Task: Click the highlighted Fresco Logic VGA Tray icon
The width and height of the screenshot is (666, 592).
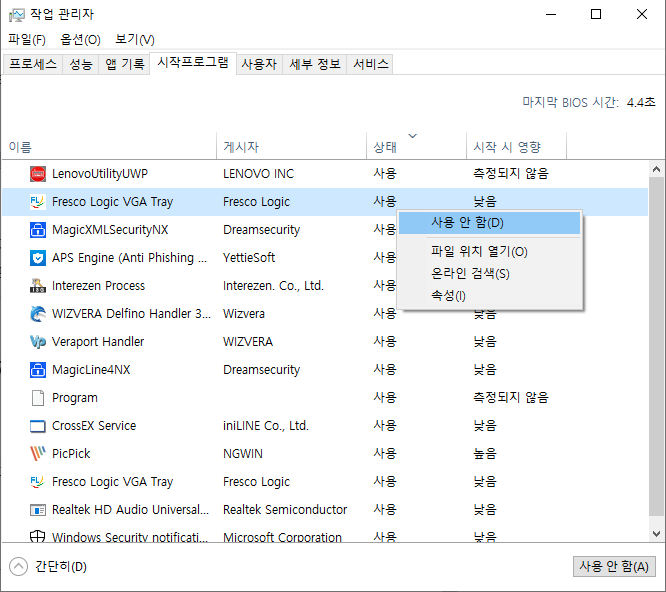Action: [38, 202]
